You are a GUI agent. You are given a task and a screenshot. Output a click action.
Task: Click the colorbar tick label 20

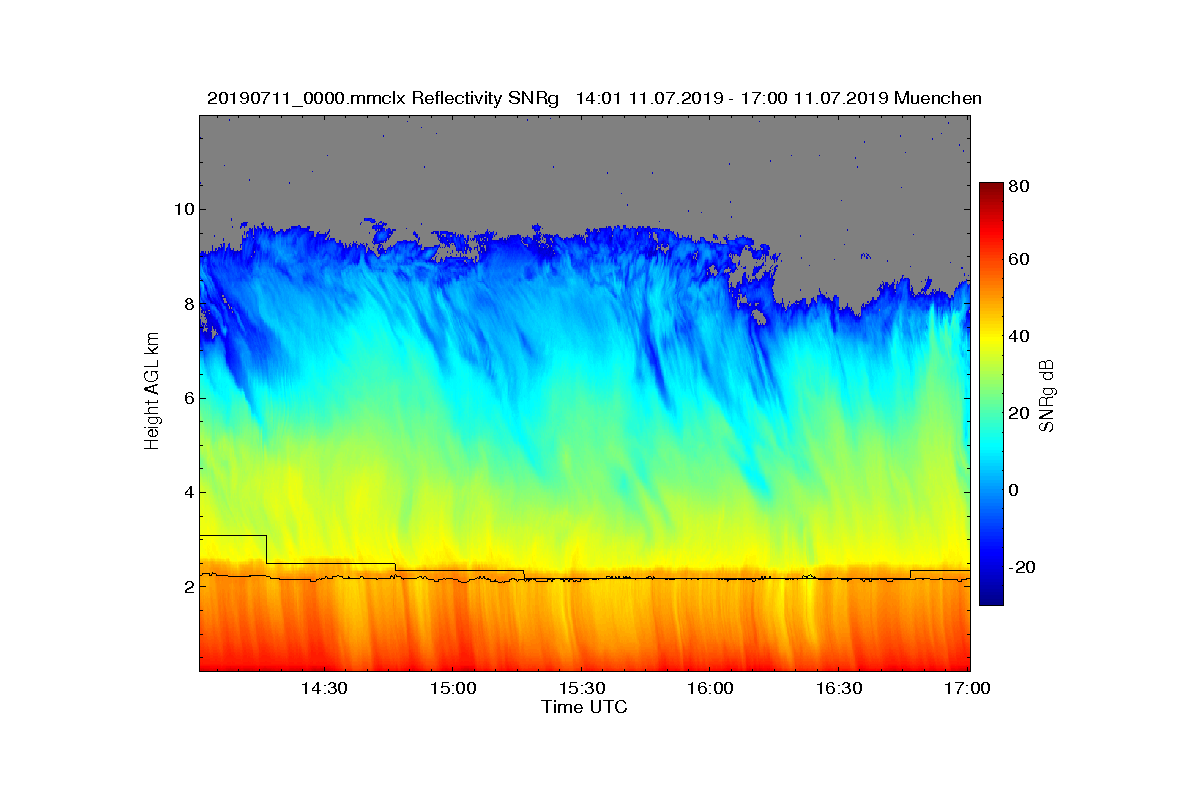point(1020,413)
